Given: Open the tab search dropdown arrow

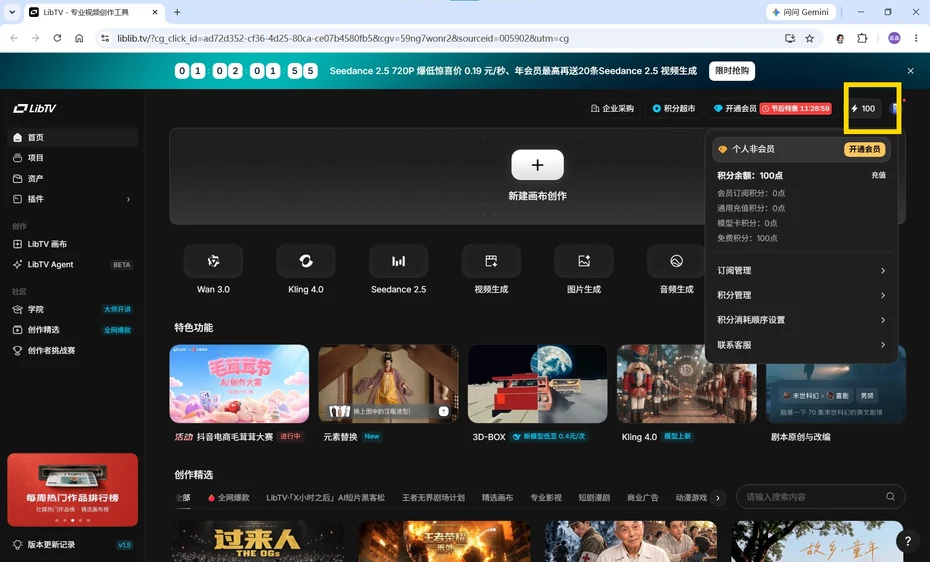Looking at the screenshot, I should click(12, 12).
